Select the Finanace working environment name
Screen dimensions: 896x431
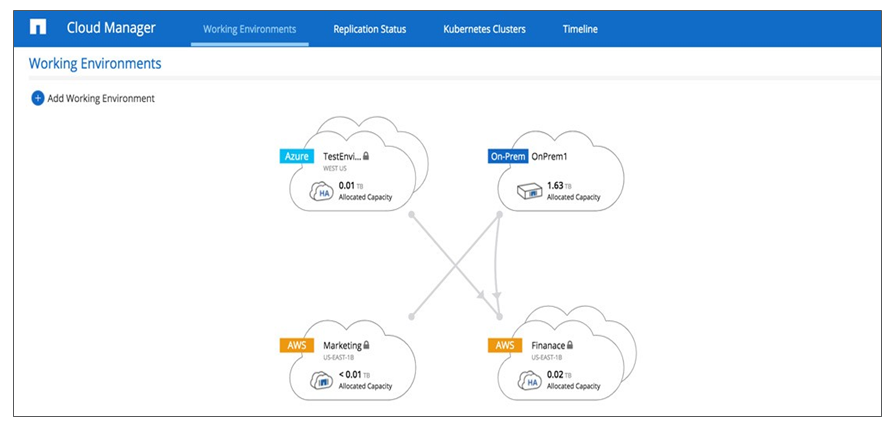(548, 345)
